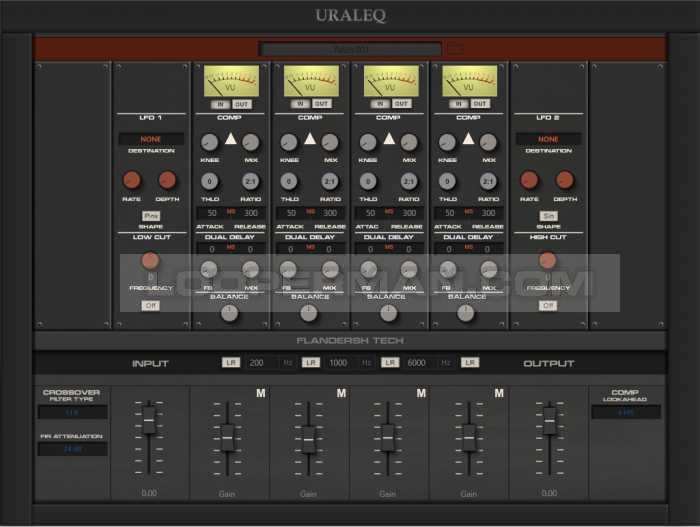Click the MS label between attack and release, first band
Screen dimensions: 700x527
coord(231,212)
